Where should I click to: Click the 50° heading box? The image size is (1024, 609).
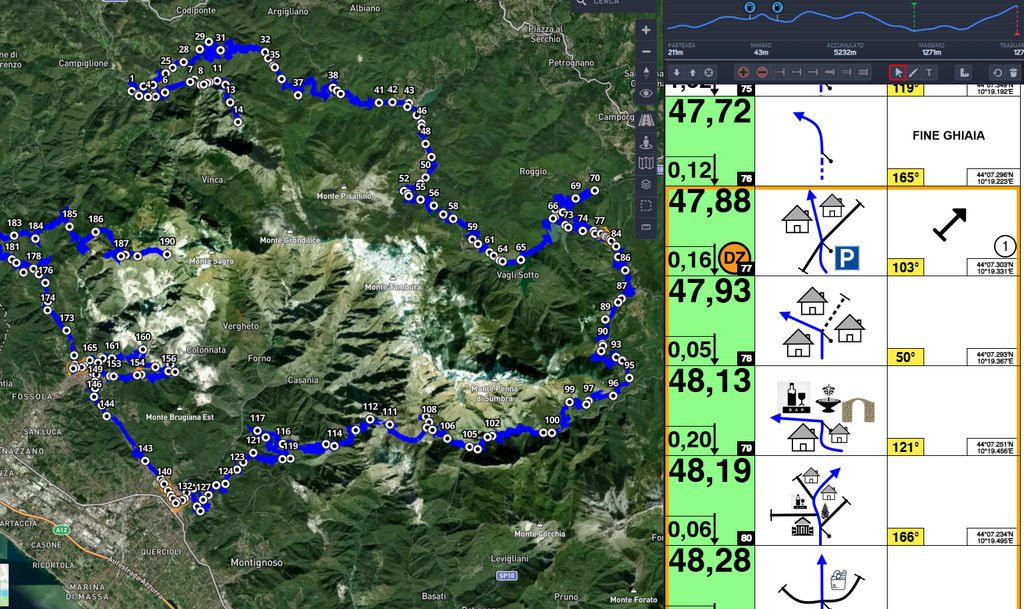click(x=906, y=357)
